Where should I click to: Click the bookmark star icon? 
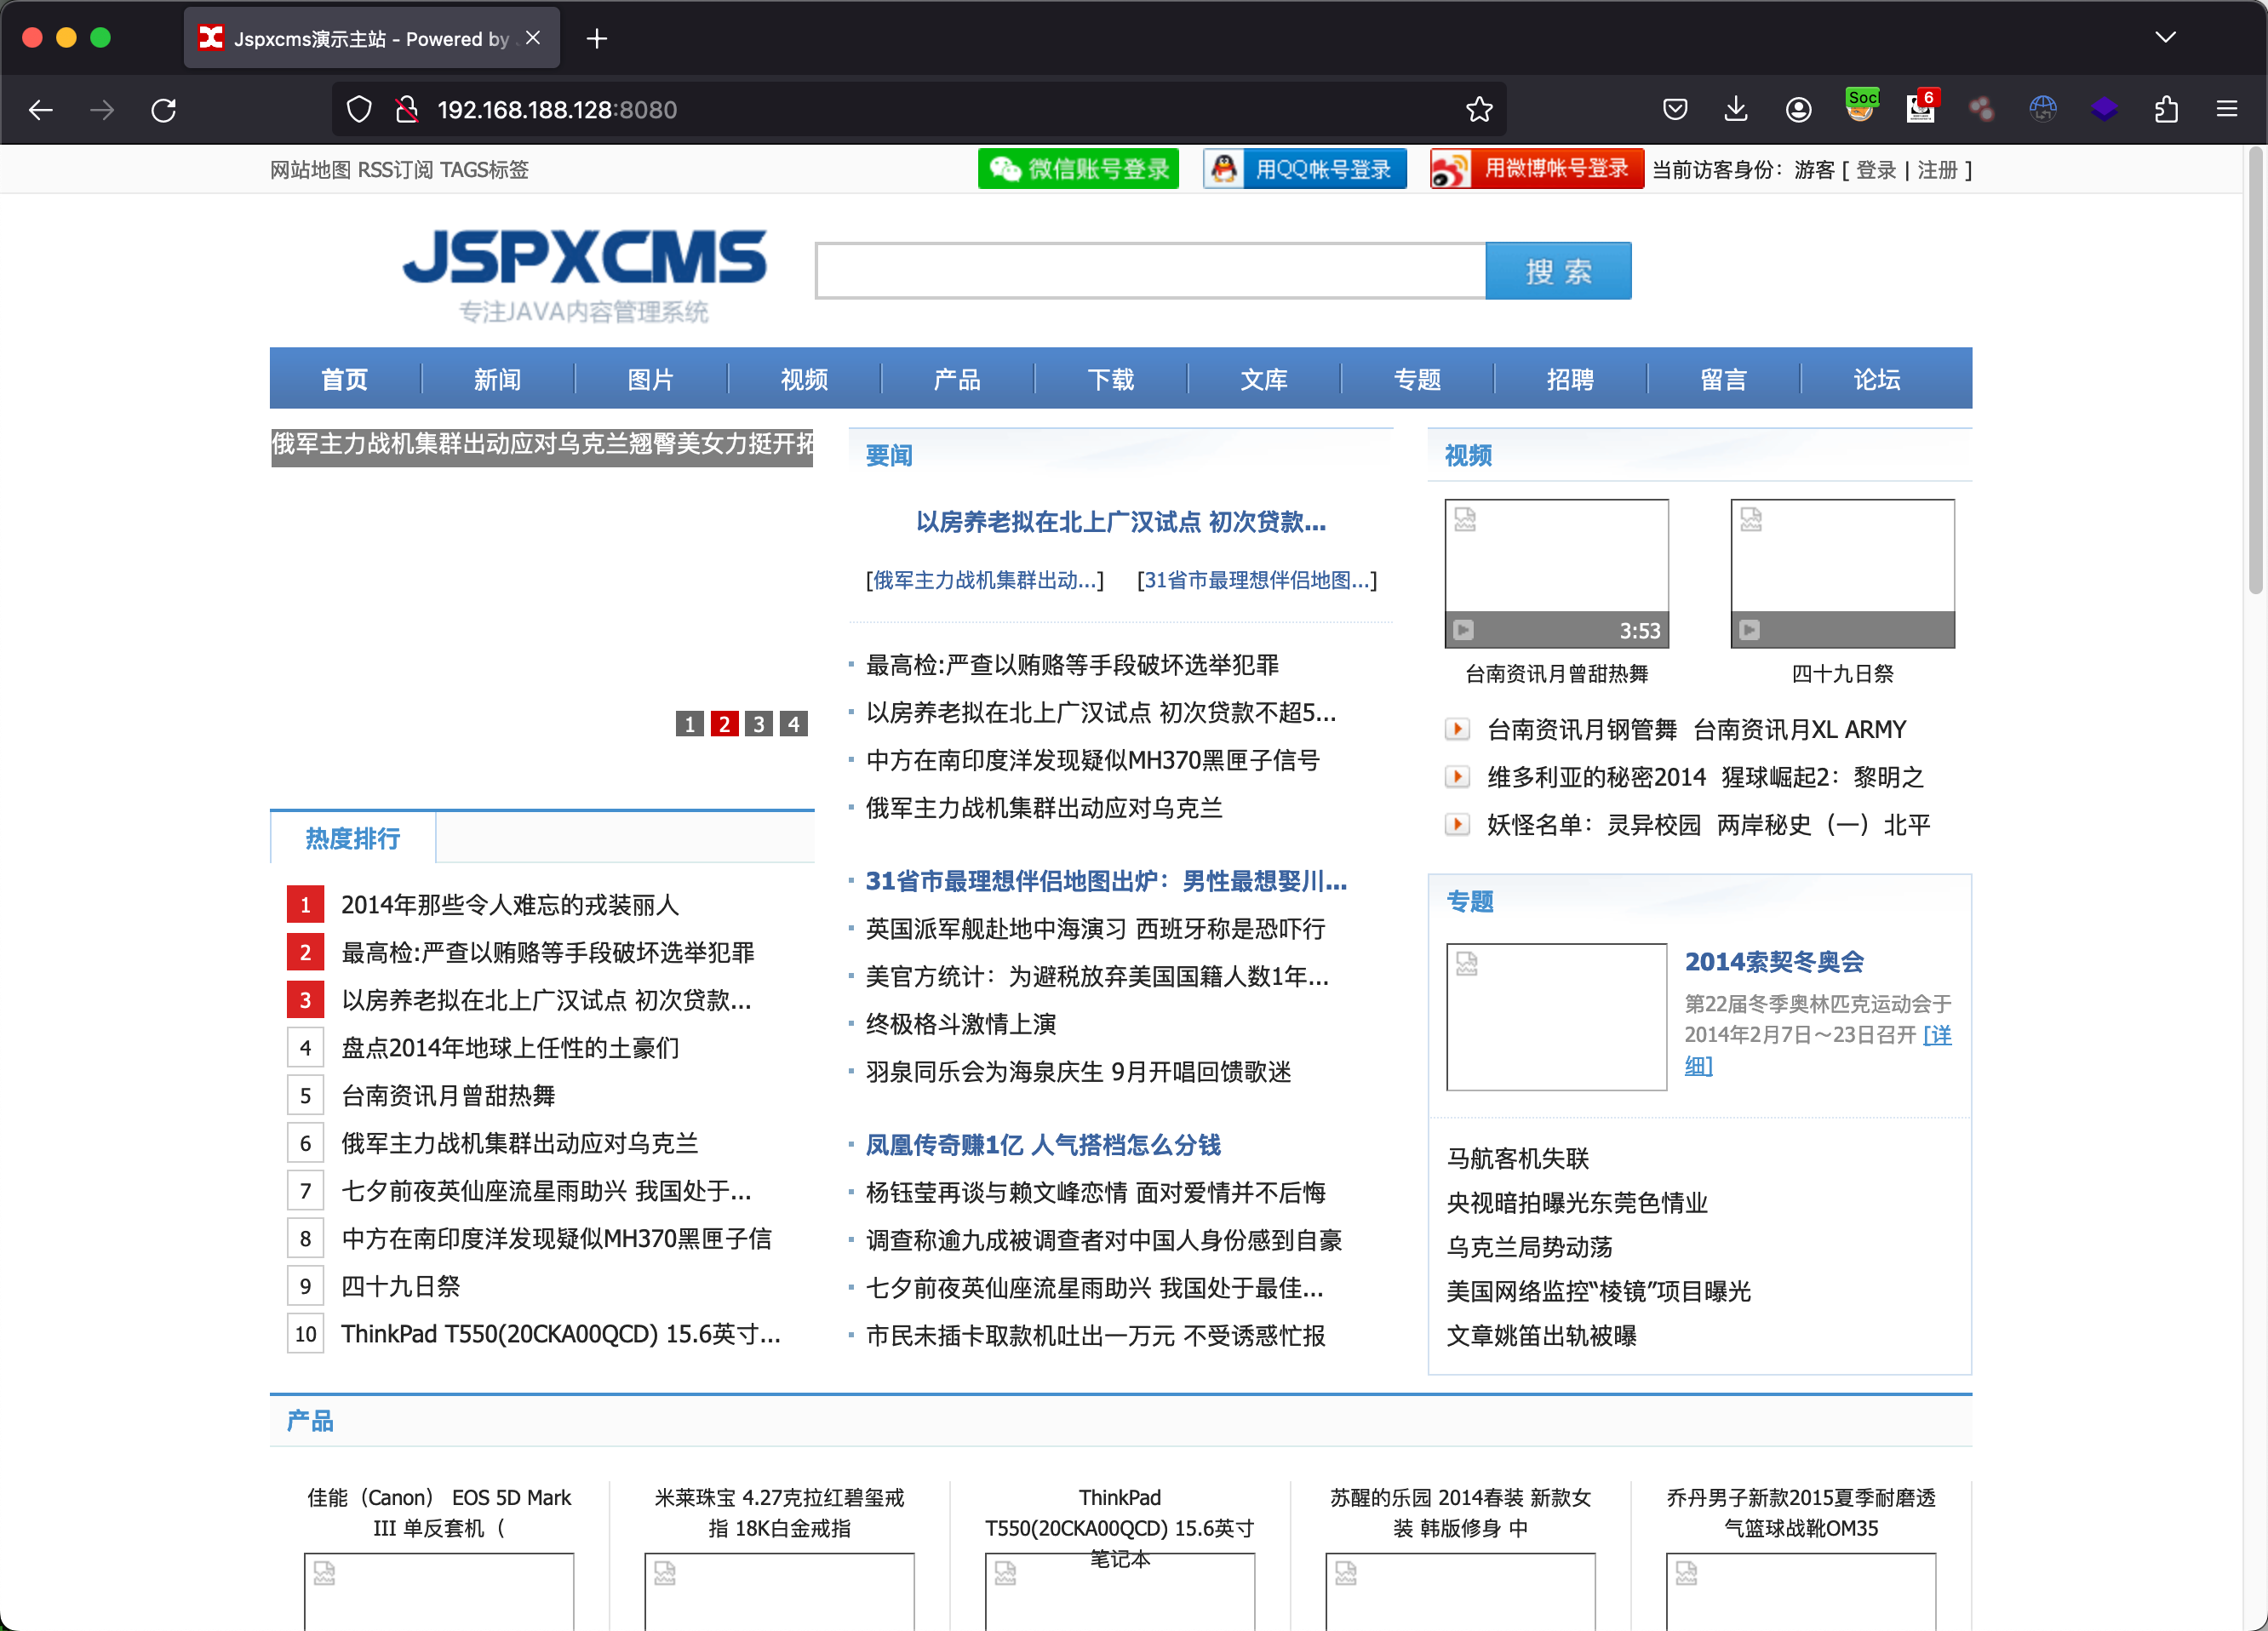1479,109
